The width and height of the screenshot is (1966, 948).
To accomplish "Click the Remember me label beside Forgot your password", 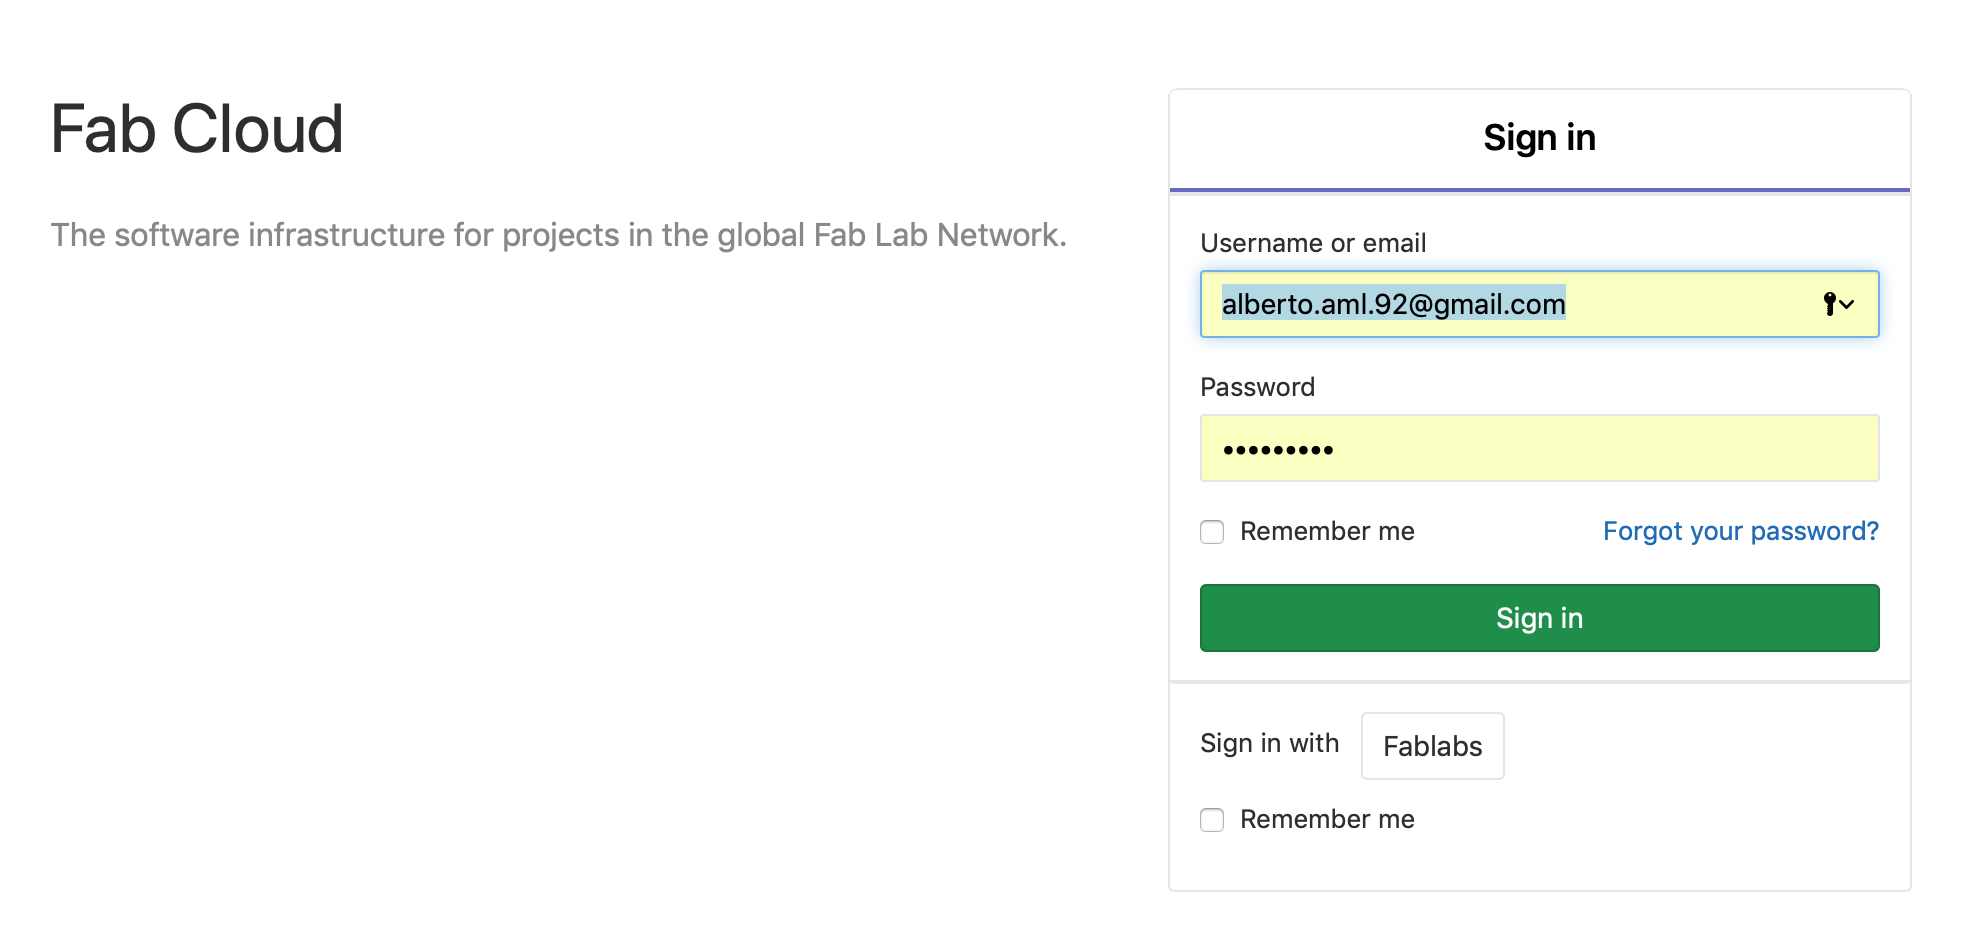I will (x=1327, y=531).
